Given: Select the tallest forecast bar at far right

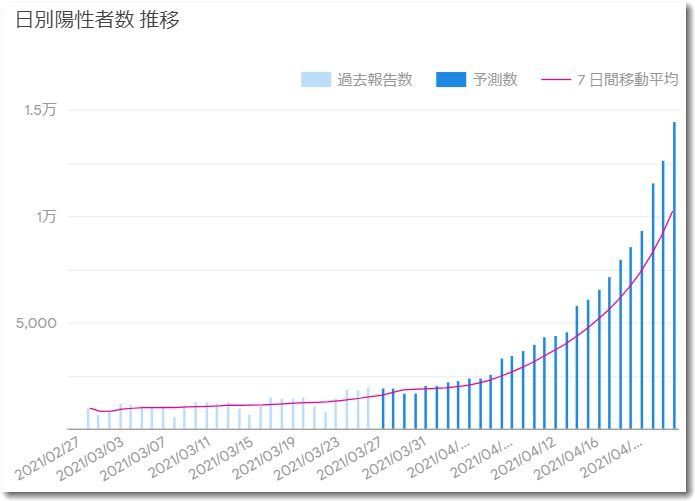Looking at the screenshot, I should [674, 275].
